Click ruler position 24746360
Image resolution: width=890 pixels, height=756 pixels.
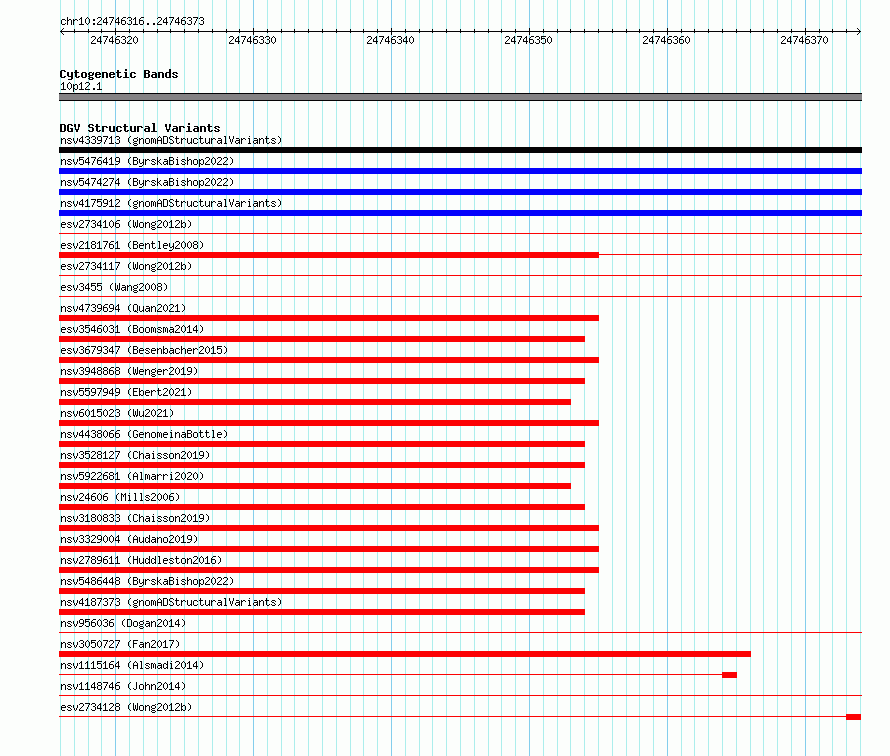tap(666, 40)
